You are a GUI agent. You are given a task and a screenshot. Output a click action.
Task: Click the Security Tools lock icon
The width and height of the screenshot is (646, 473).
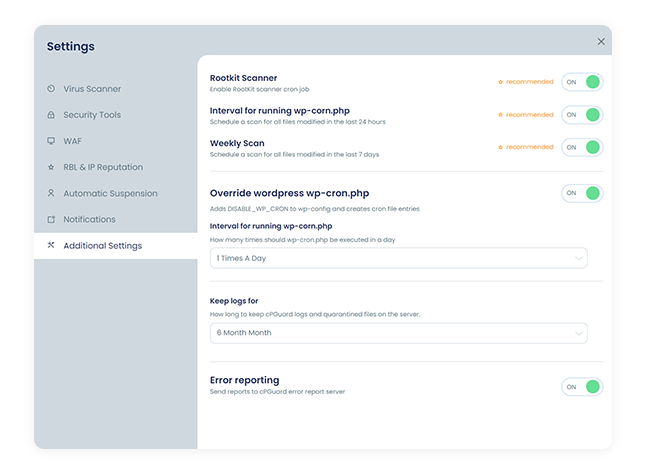[x=51, y=115]
